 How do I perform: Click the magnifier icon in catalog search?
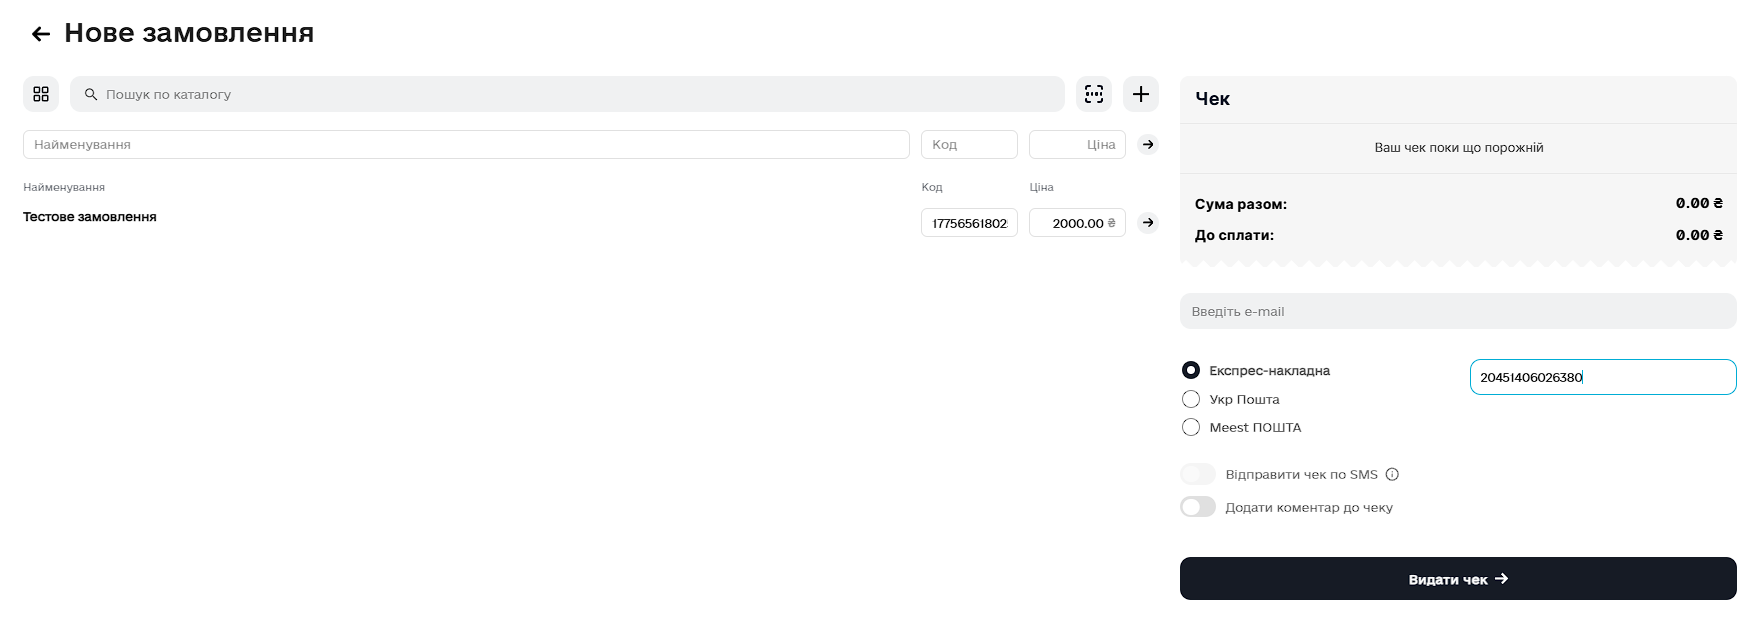click(91, 94)
